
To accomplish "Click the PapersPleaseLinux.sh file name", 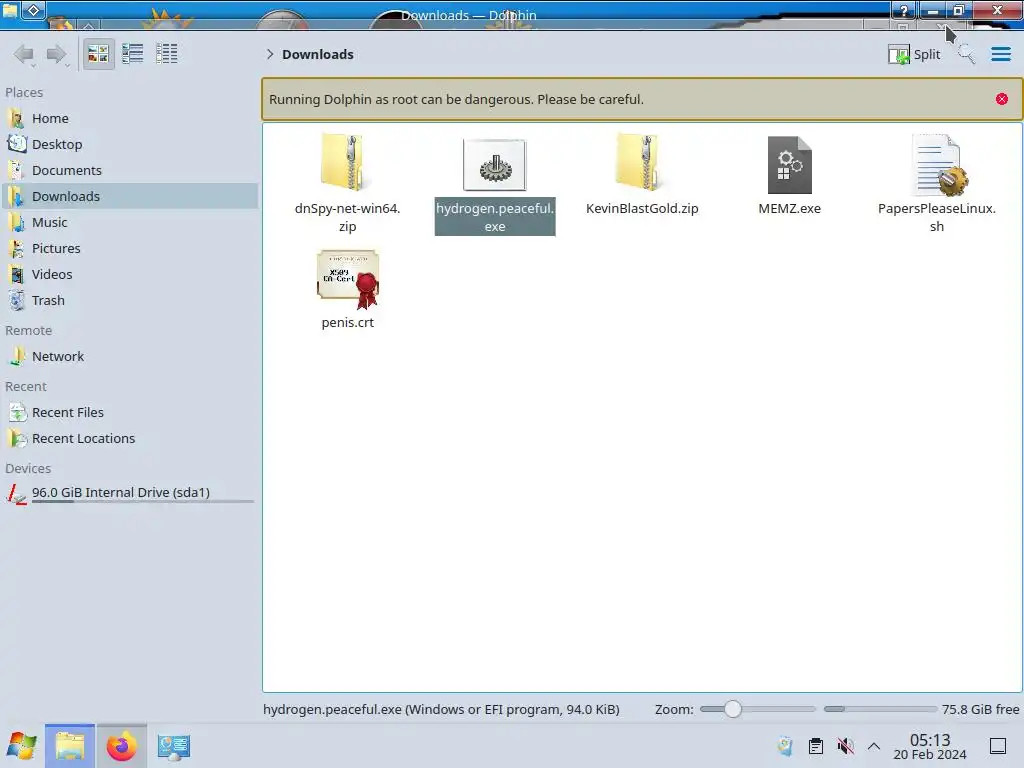I will click(x=936, y=217).
